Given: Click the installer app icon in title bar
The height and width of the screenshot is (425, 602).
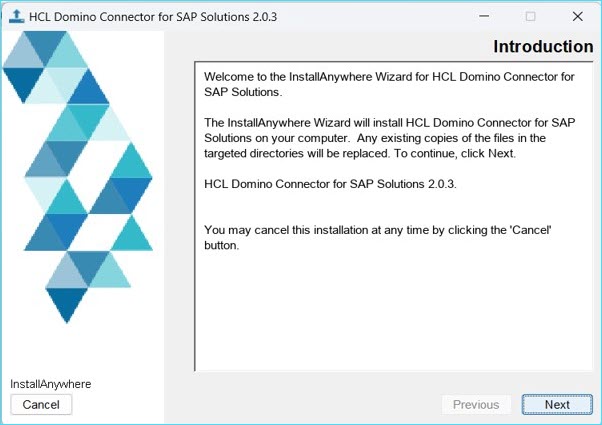Looking at the screenshot, I should (x=15, y=16).
